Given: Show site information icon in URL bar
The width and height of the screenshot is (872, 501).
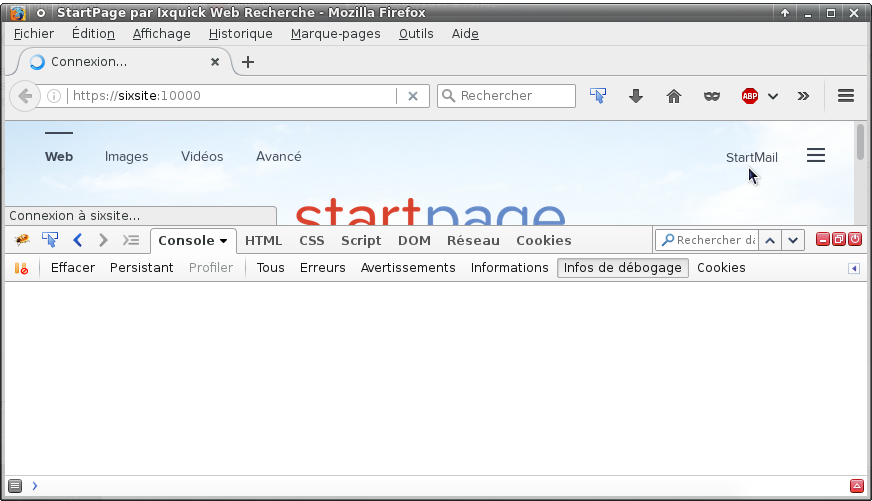Looking at the screenshot, I should 54,96.
